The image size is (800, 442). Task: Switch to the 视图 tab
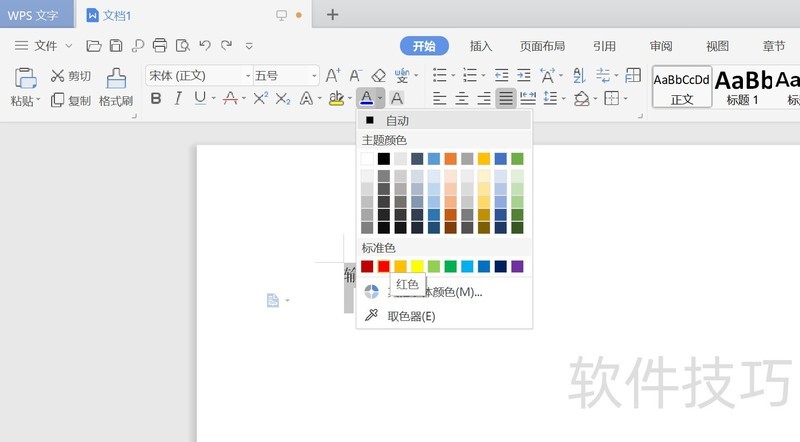(x=717, y=46)
